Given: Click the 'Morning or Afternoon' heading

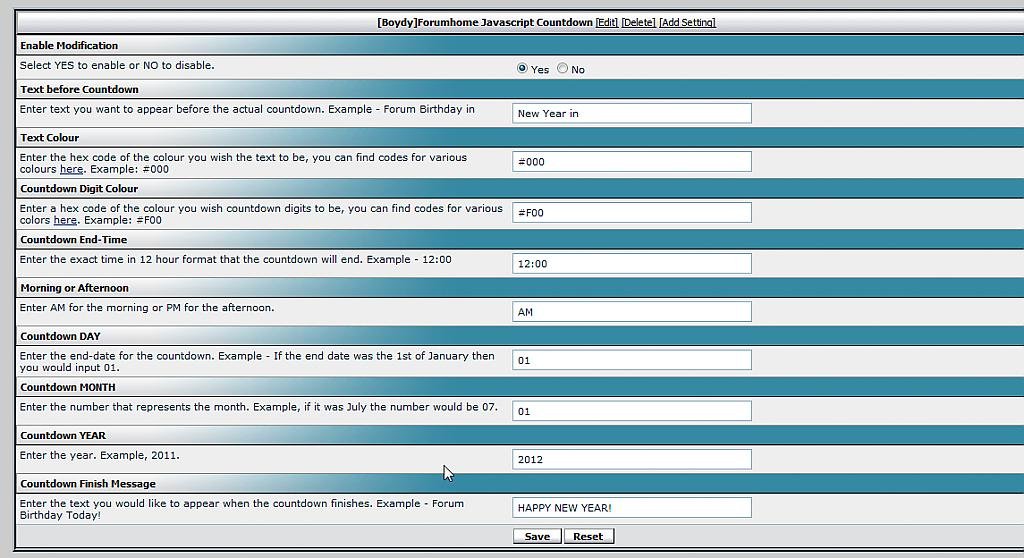Looking at the screenshot, I should click(x=74, y=288).
